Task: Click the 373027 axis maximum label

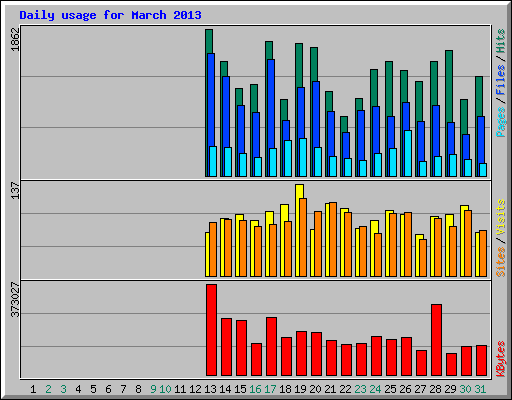Action: 15,300
